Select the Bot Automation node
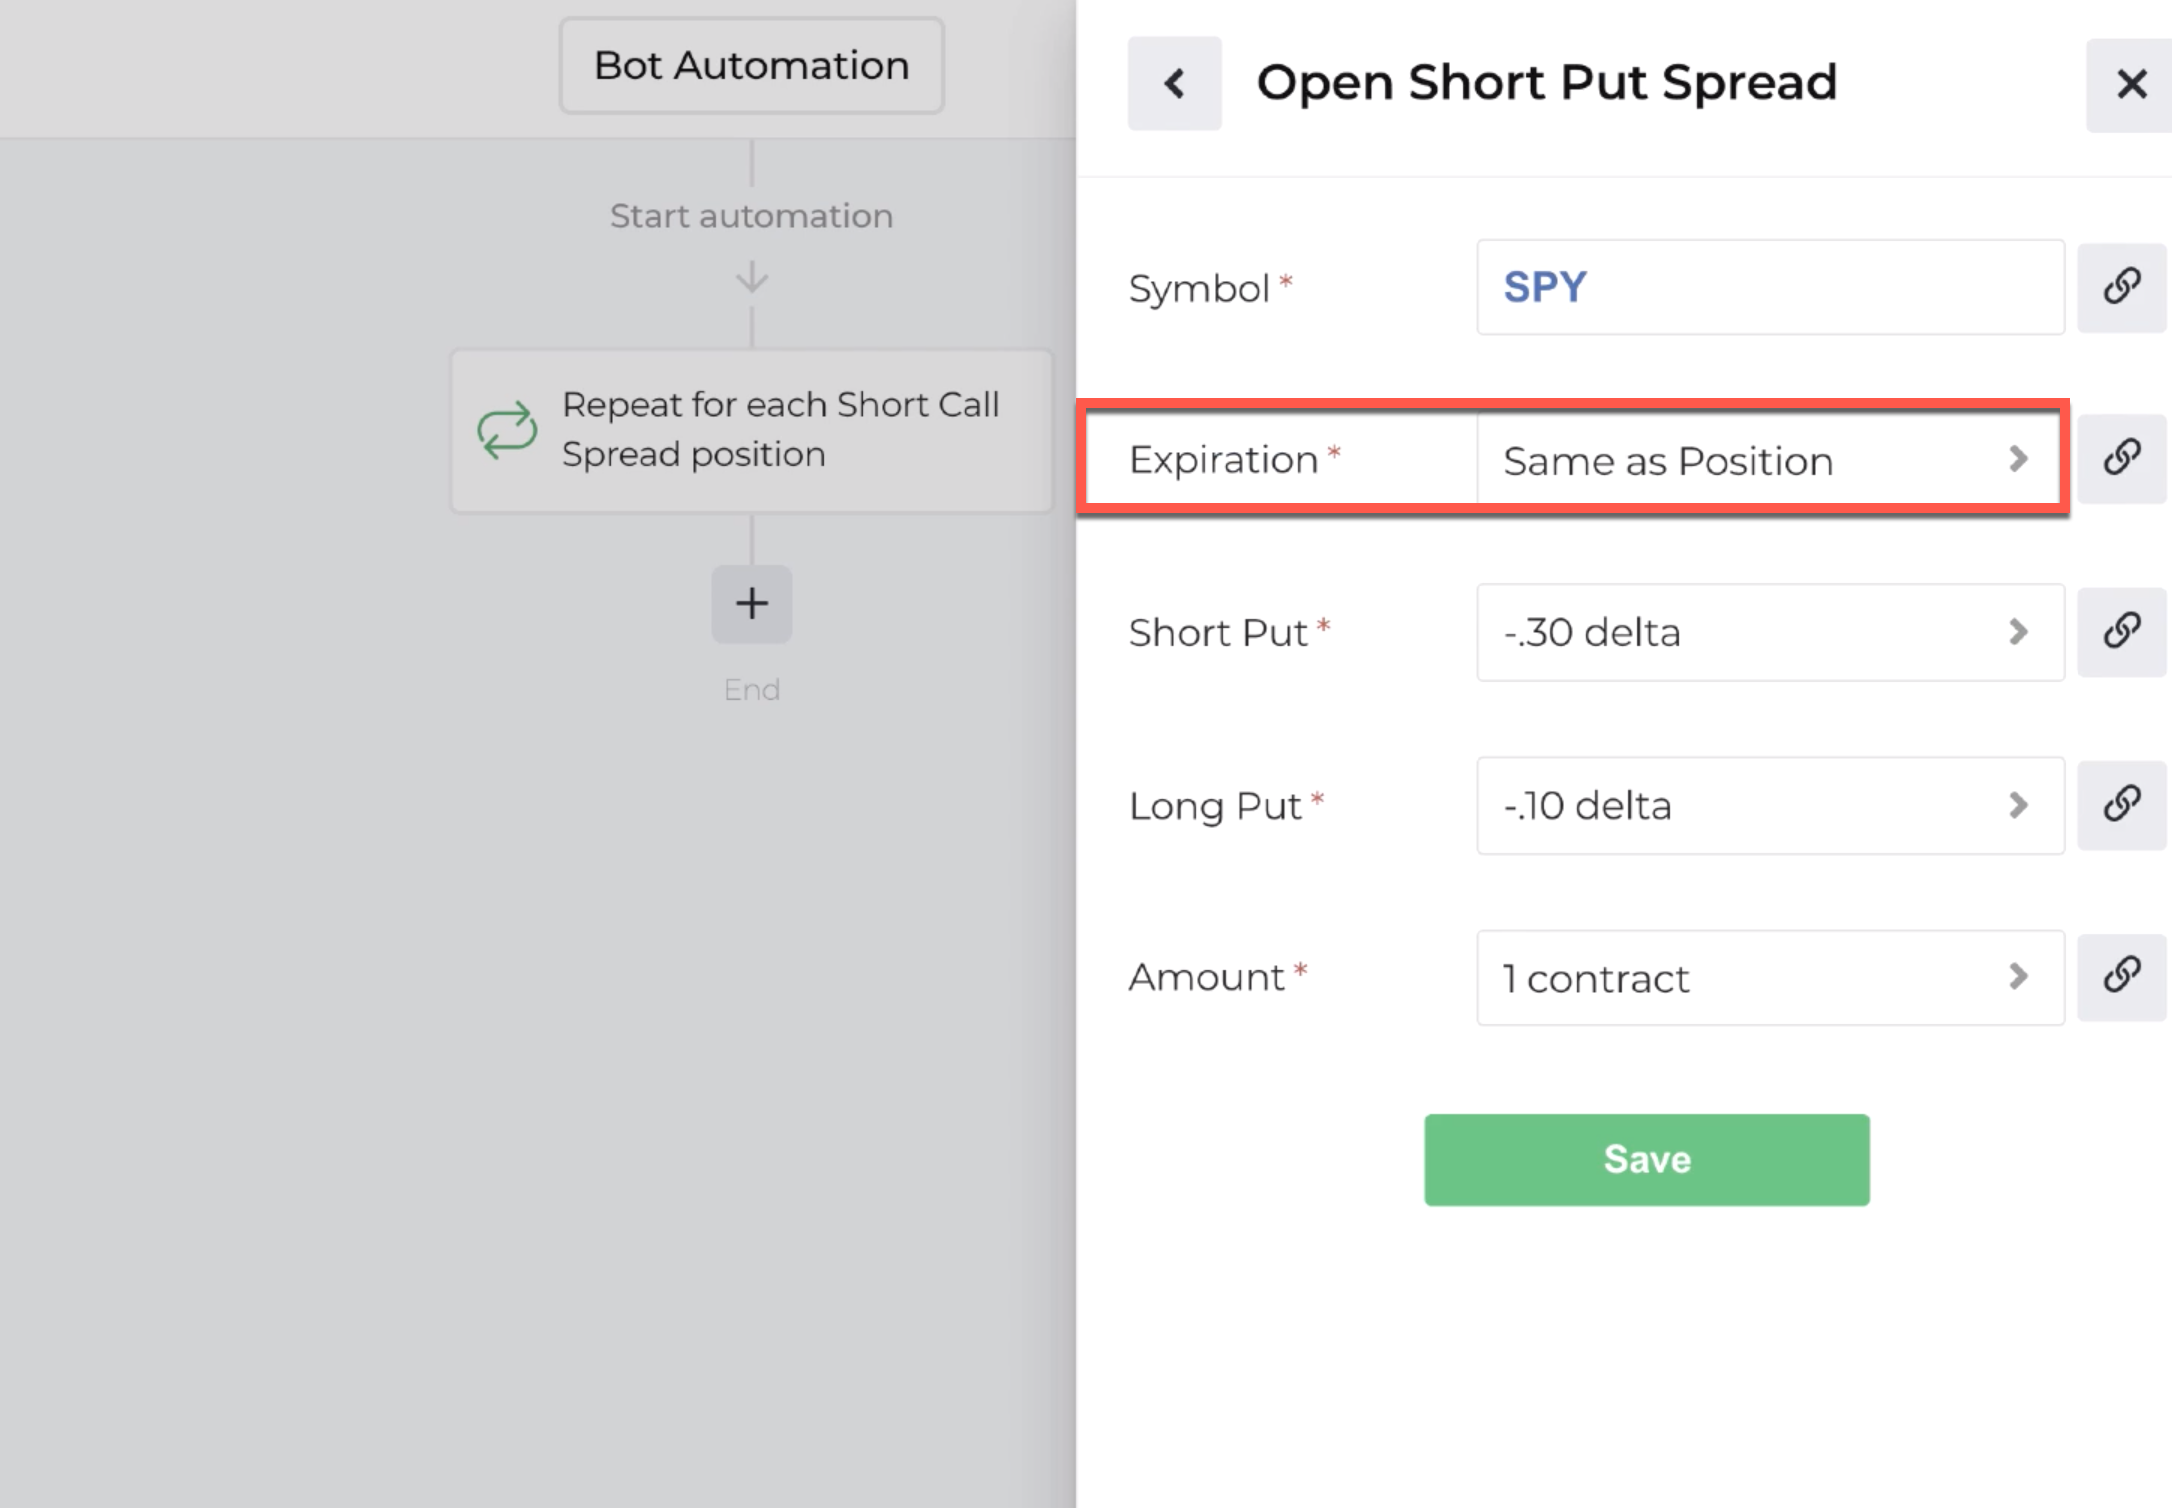Viewport: 2172px width, 1508px height. pyautogui.click(x=751, y=65)
